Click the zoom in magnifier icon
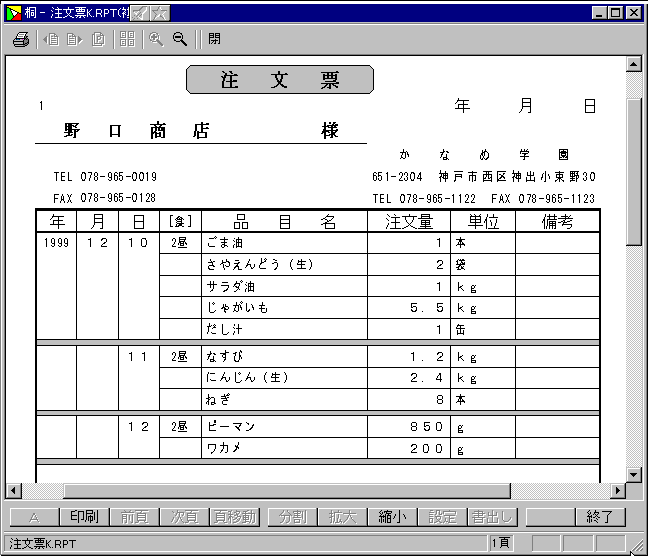Image resolution: width=648 pixels, height=556 pixels. [x=156, y=39]
